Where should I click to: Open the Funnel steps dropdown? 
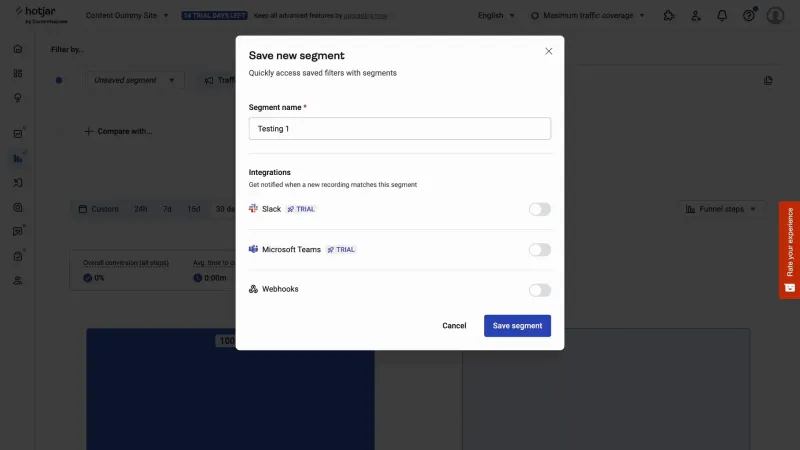click(721, 209)
